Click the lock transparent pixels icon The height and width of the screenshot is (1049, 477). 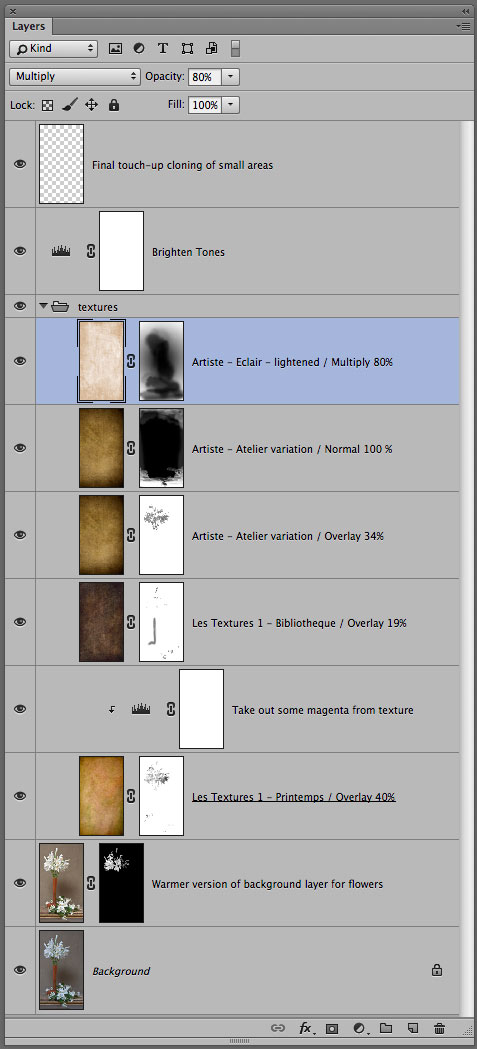[47, 105]
